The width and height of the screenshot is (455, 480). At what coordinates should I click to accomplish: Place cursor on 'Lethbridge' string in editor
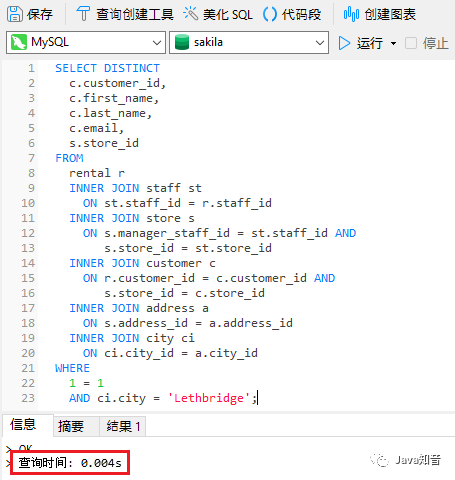click(x=209, y=398)
